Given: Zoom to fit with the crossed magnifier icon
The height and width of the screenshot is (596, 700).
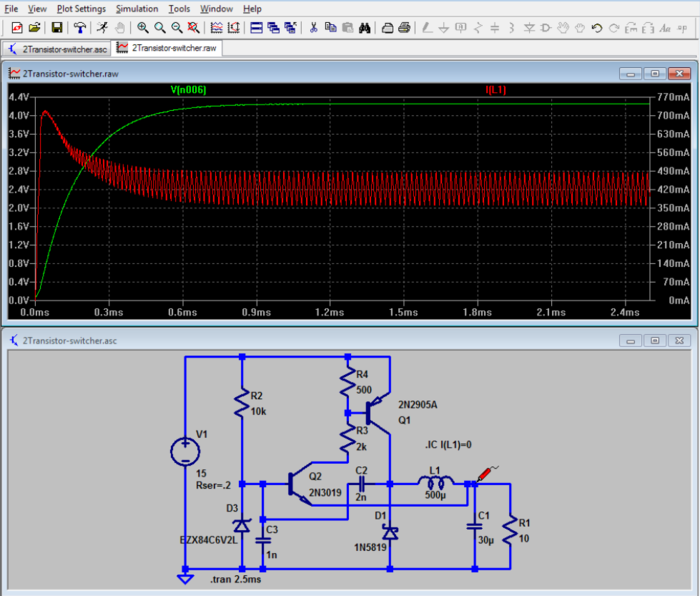Looking at the screenshot, I should point(194,28).
